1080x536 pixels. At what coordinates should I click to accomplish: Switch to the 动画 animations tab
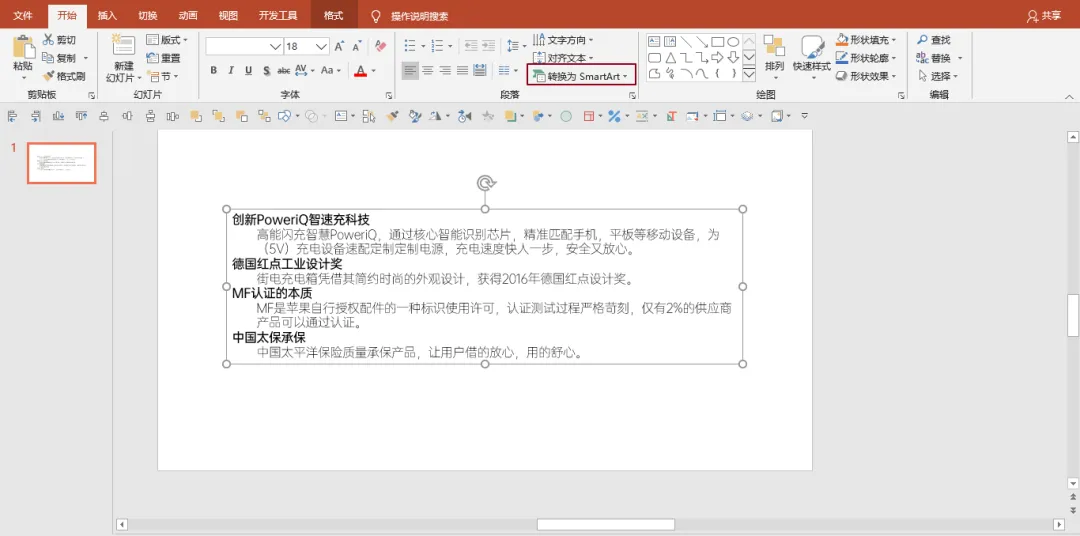(187, 15)
